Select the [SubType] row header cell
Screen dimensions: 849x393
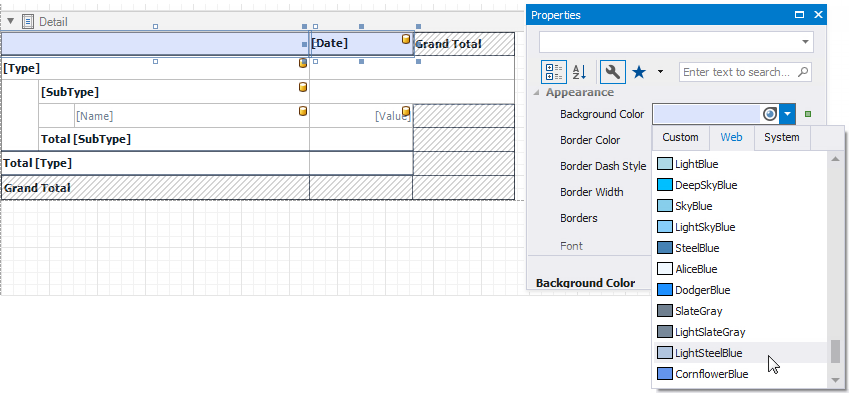(x=174, y=92)
